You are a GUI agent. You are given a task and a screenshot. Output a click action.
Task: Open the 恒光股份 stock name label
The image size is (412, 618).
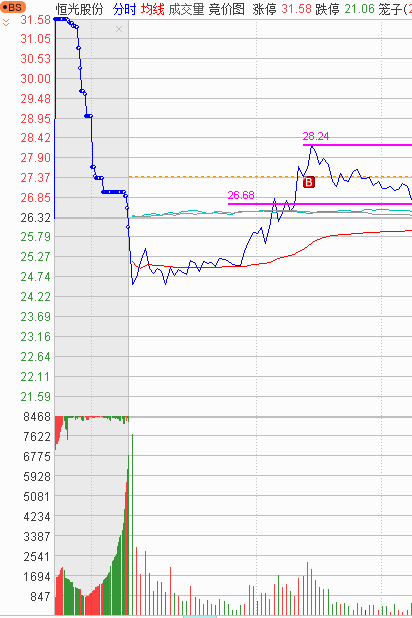(79, 9)
